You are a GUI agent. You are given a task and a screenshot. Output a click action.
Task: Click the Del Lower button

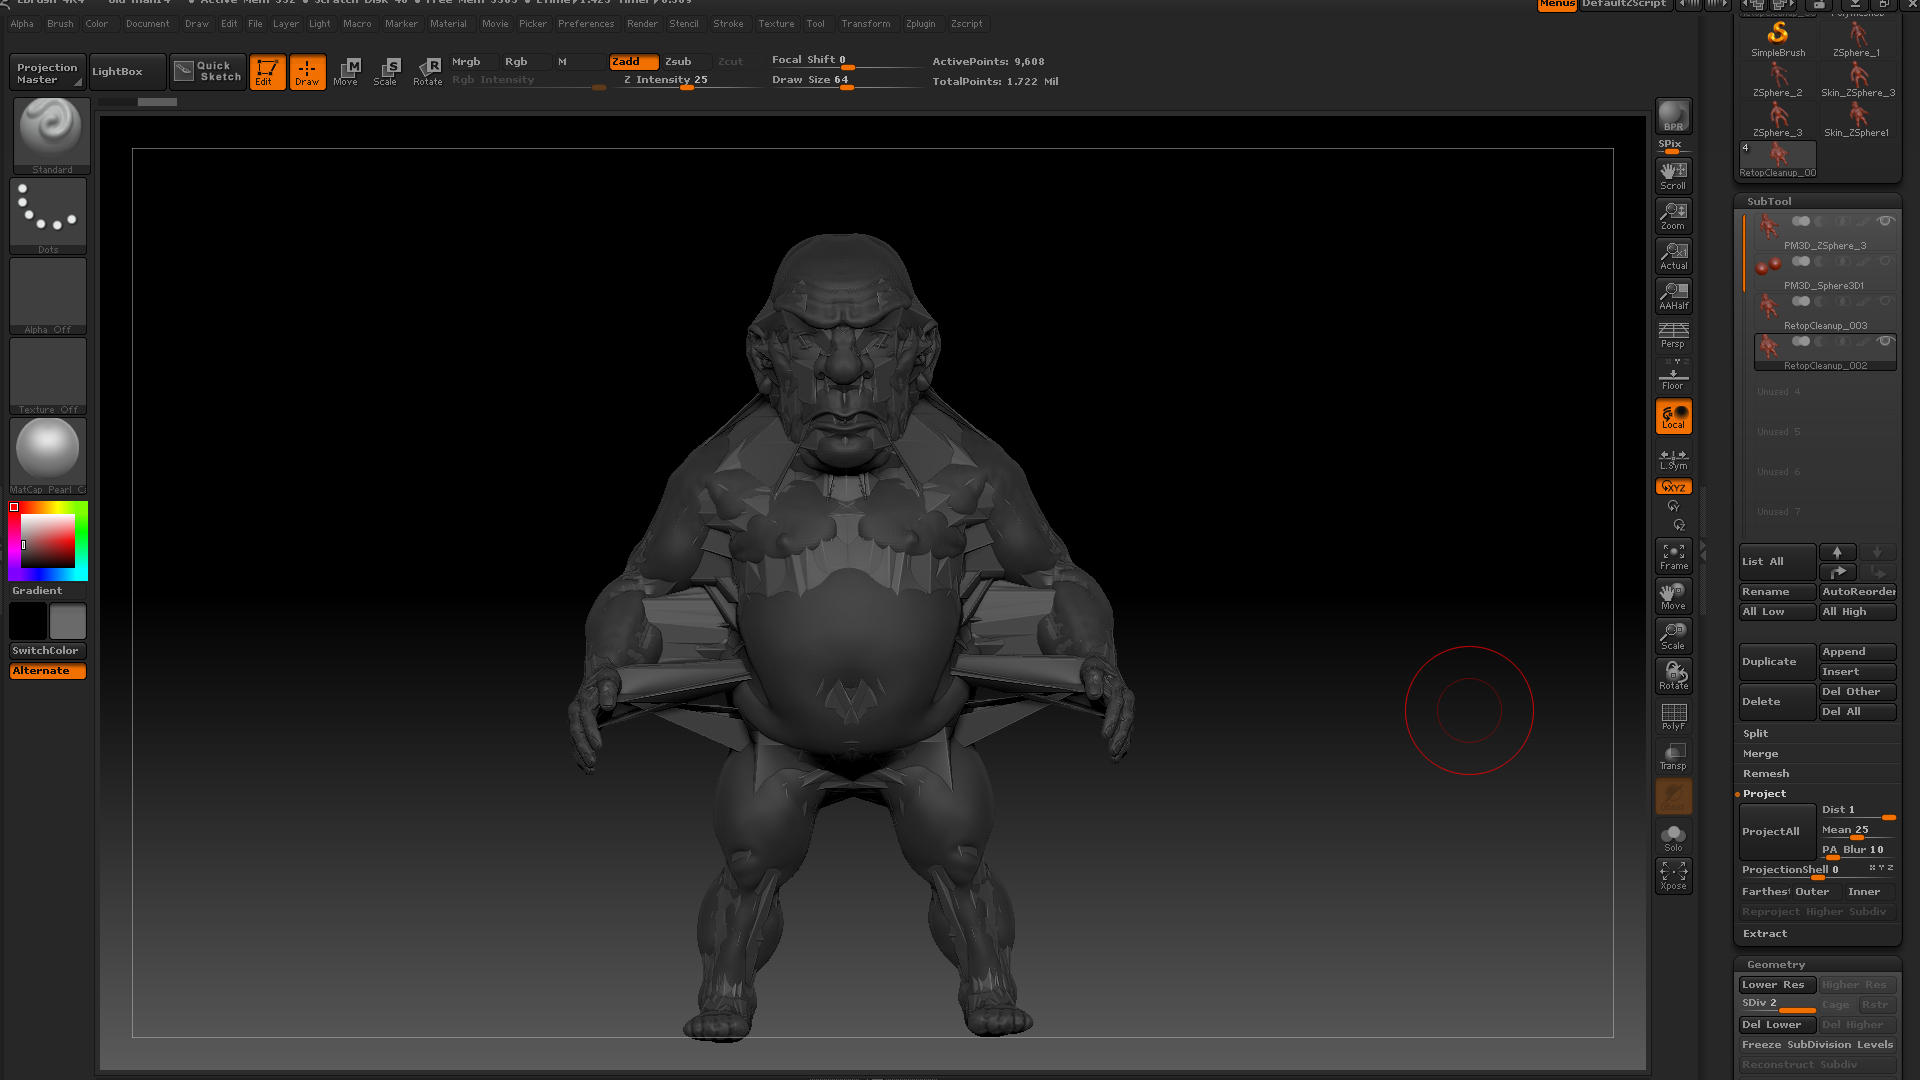tap(1777, 1025)
